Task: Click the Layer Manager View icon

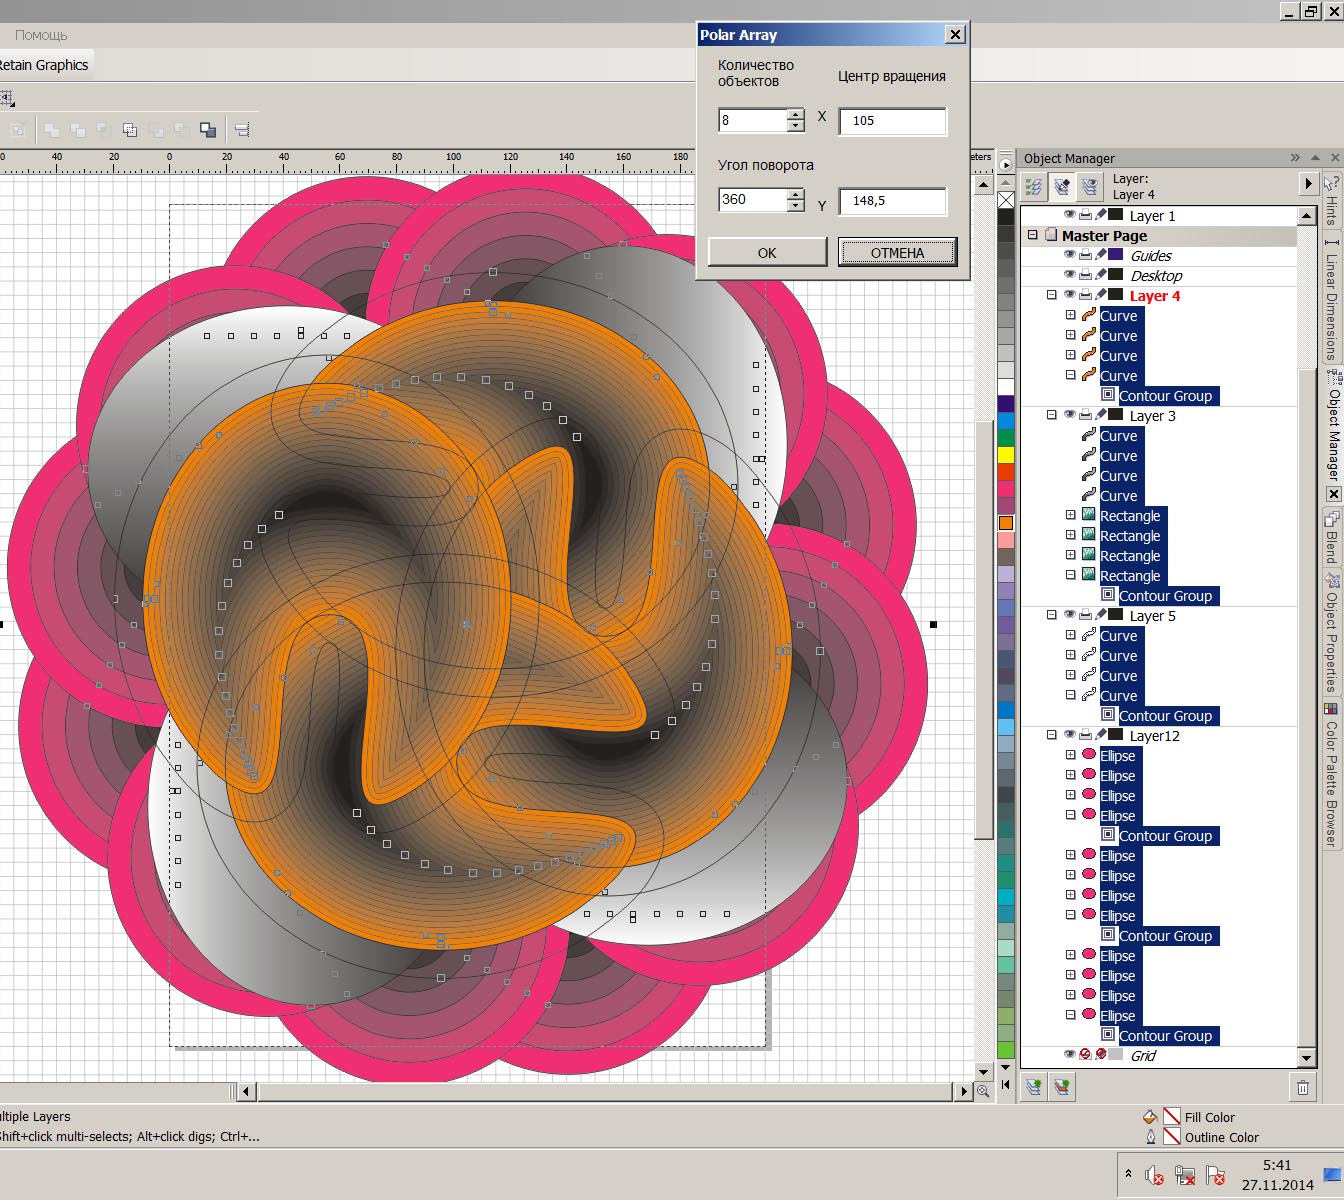Action: [1090, 186]
